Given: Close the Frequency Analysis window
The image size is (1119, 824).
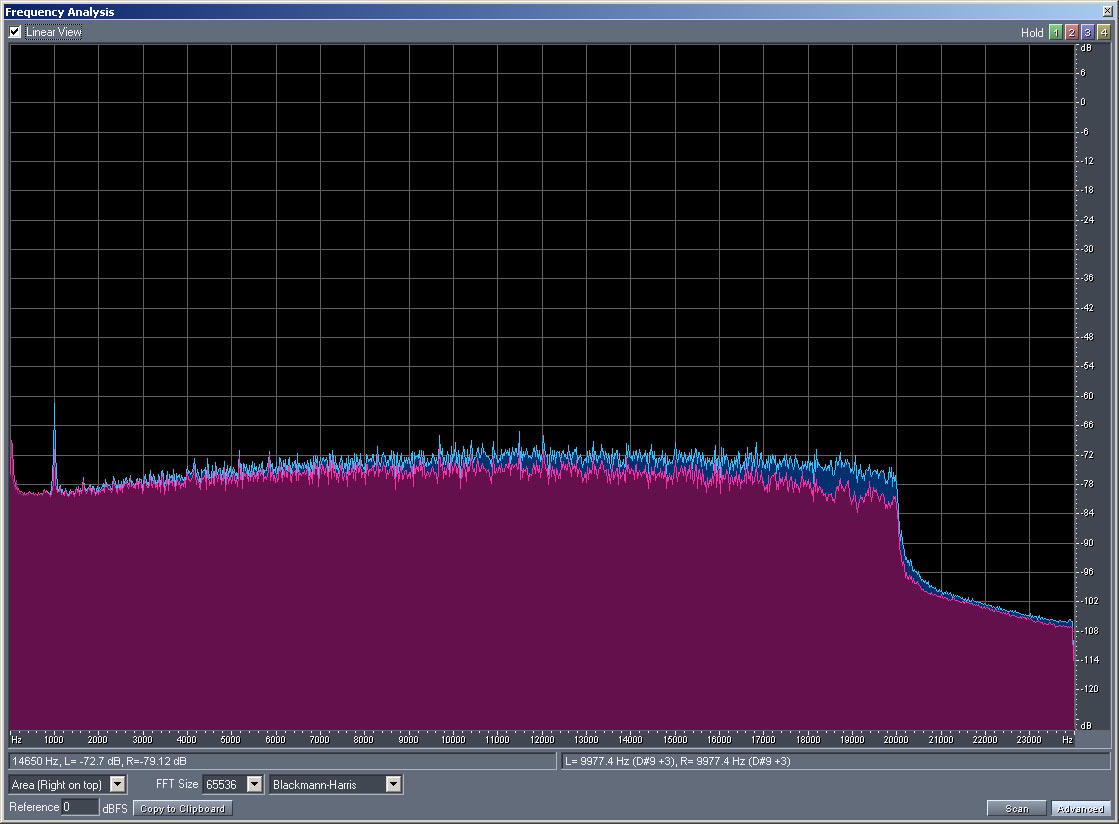Looking at the screenshot, I should (1107, 11).
